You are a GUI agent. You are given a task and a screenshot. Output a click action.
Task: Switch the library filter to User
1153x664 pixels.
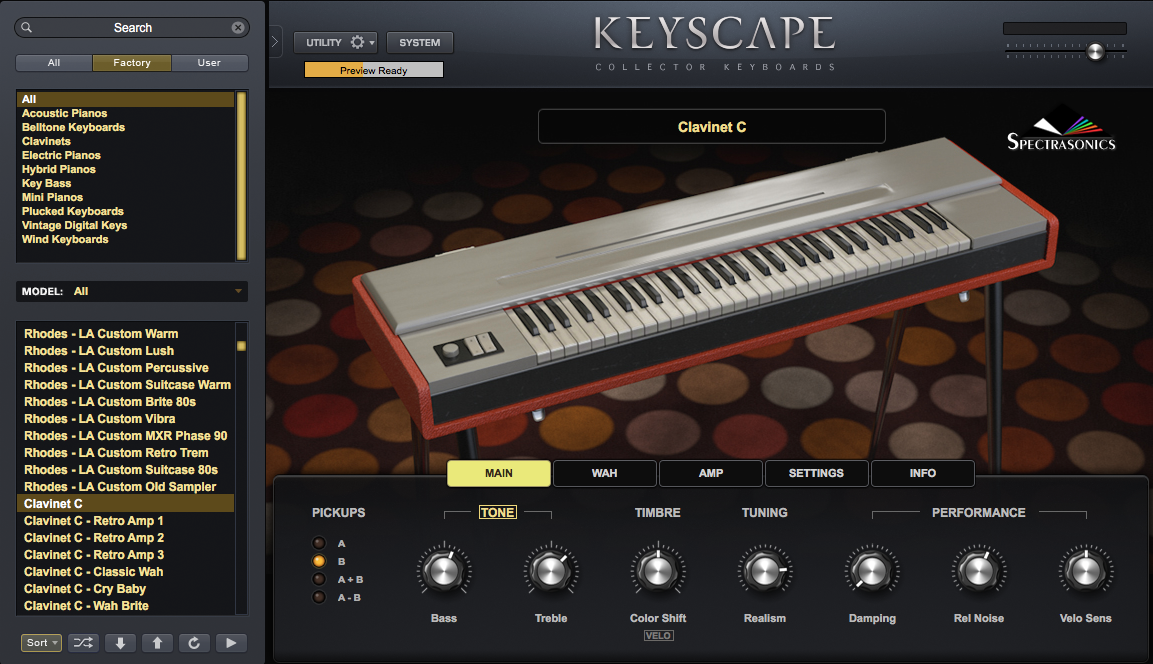point(209,62)
